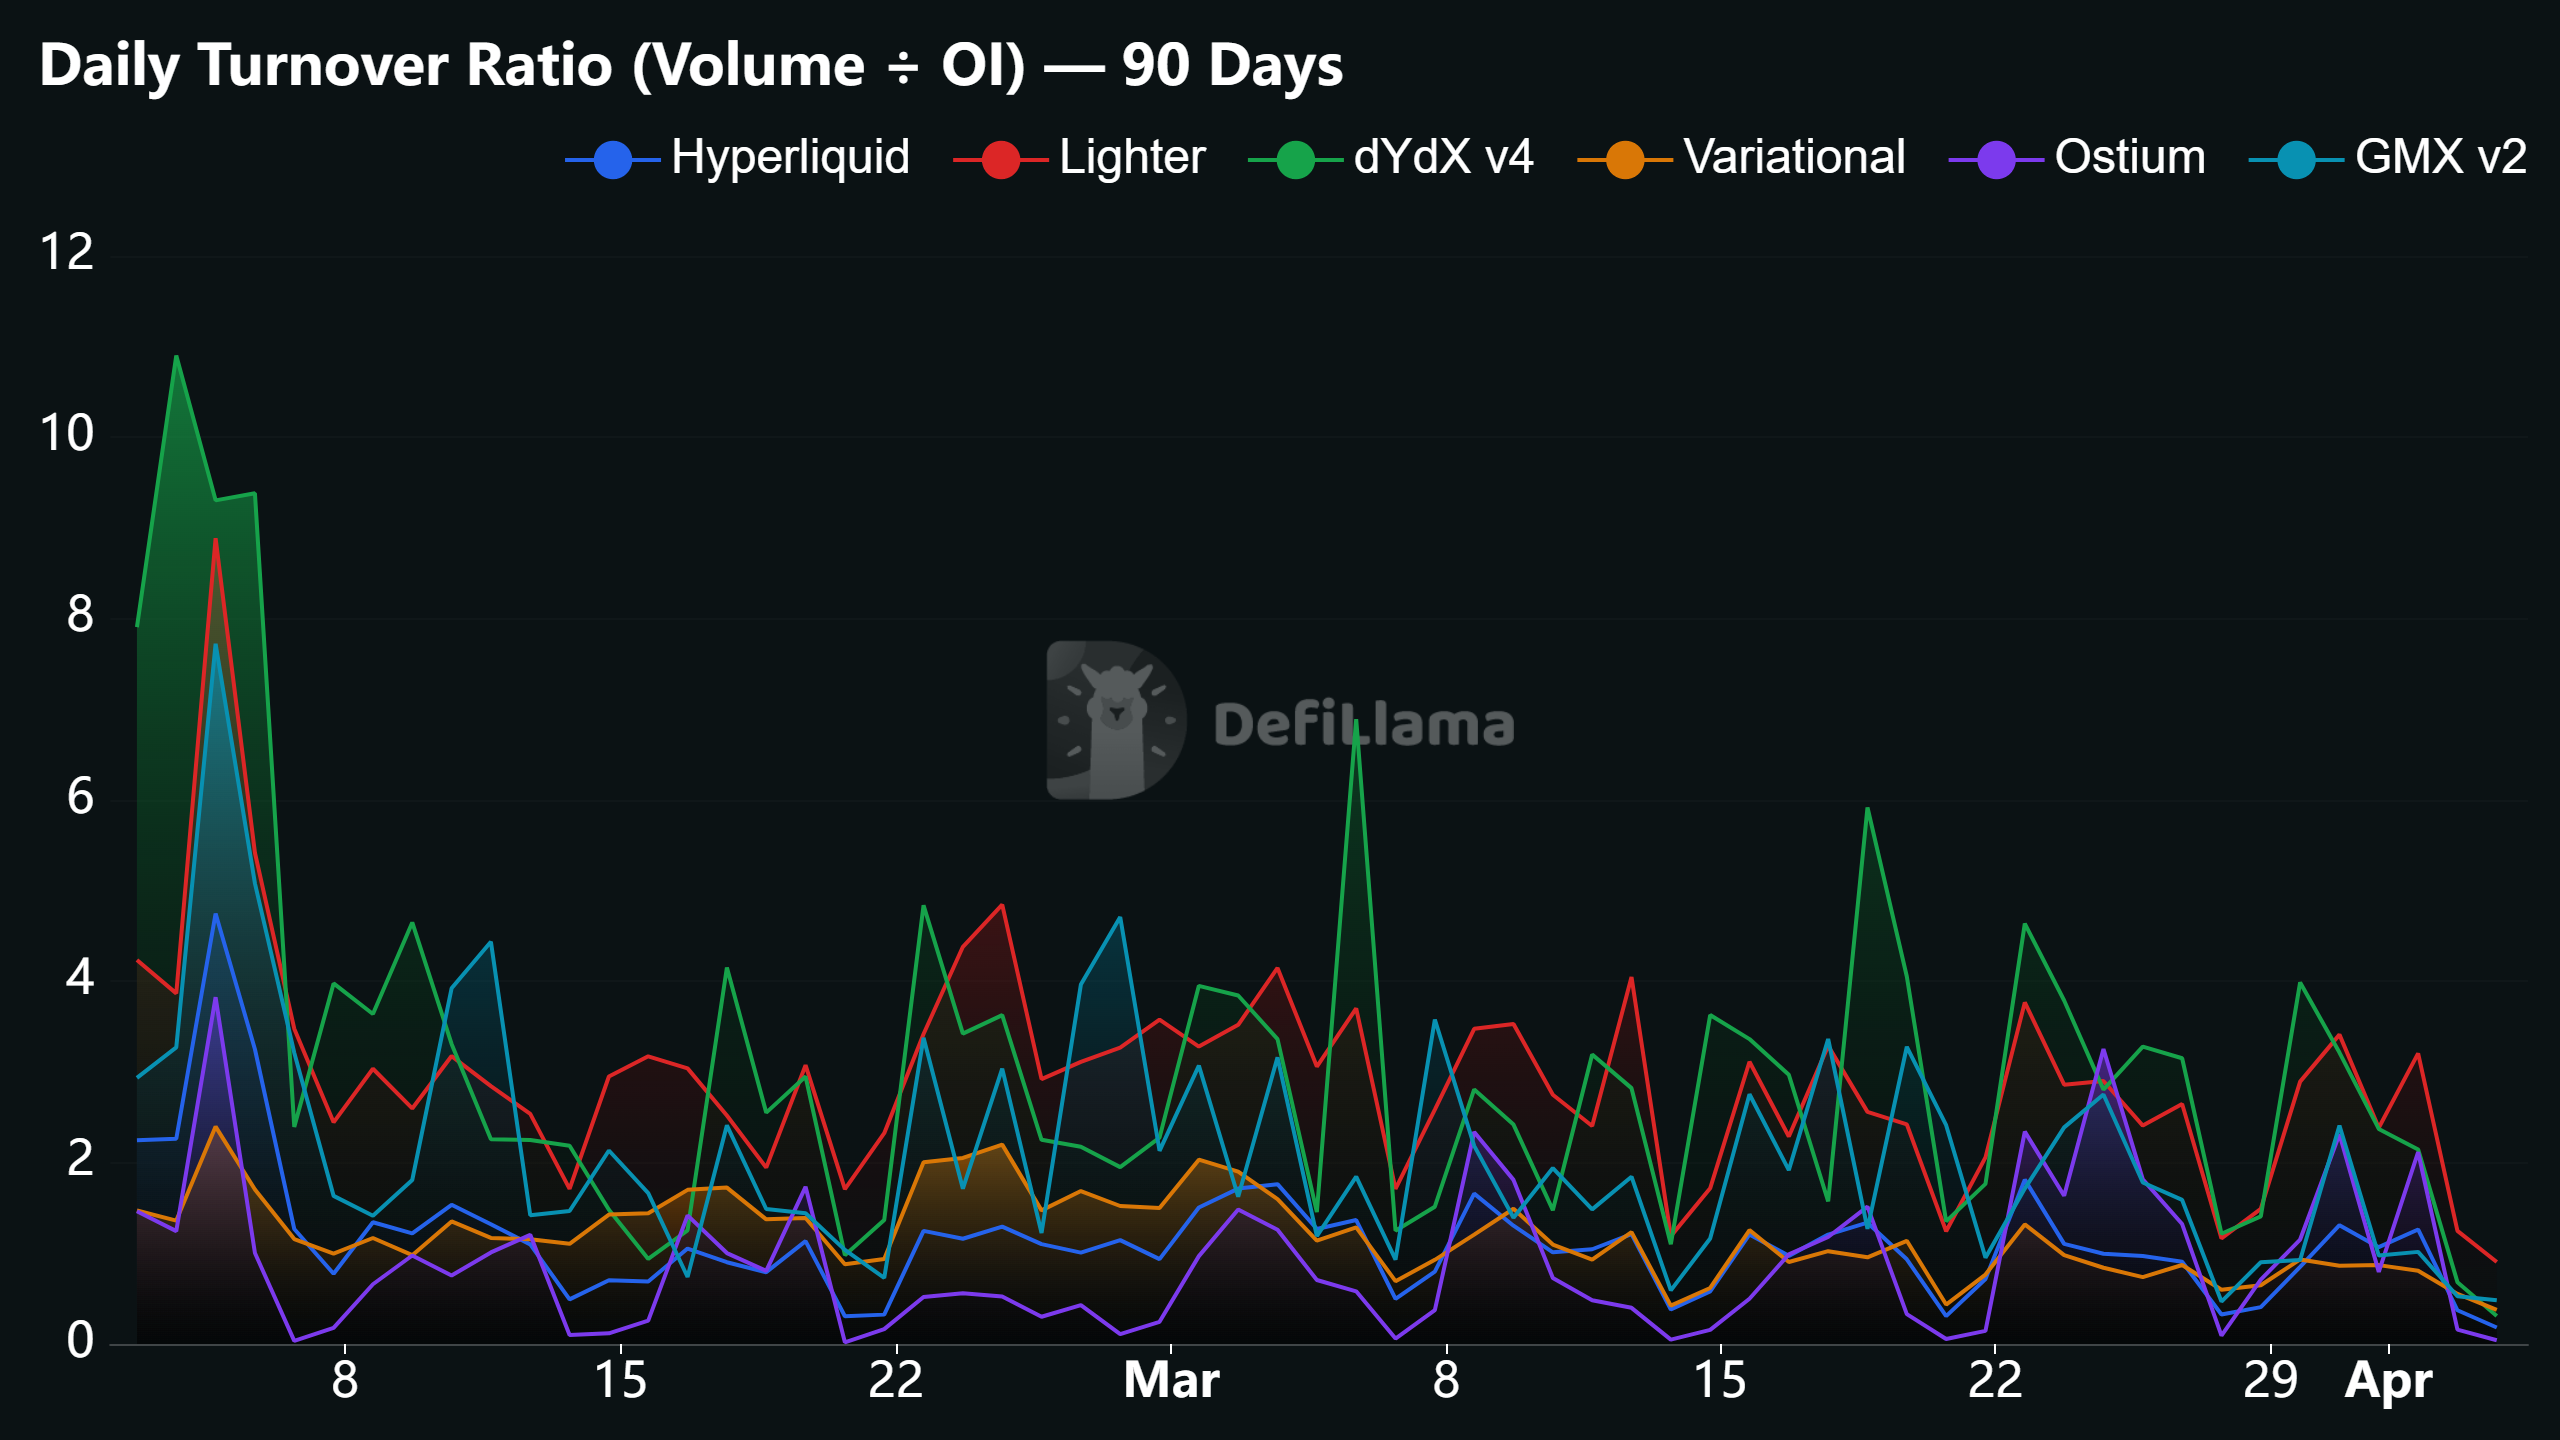The height and width of the screenshot is (1440, 2560).
Task: Click the line marker beside the Lighter dot
Action: (970, 158)
